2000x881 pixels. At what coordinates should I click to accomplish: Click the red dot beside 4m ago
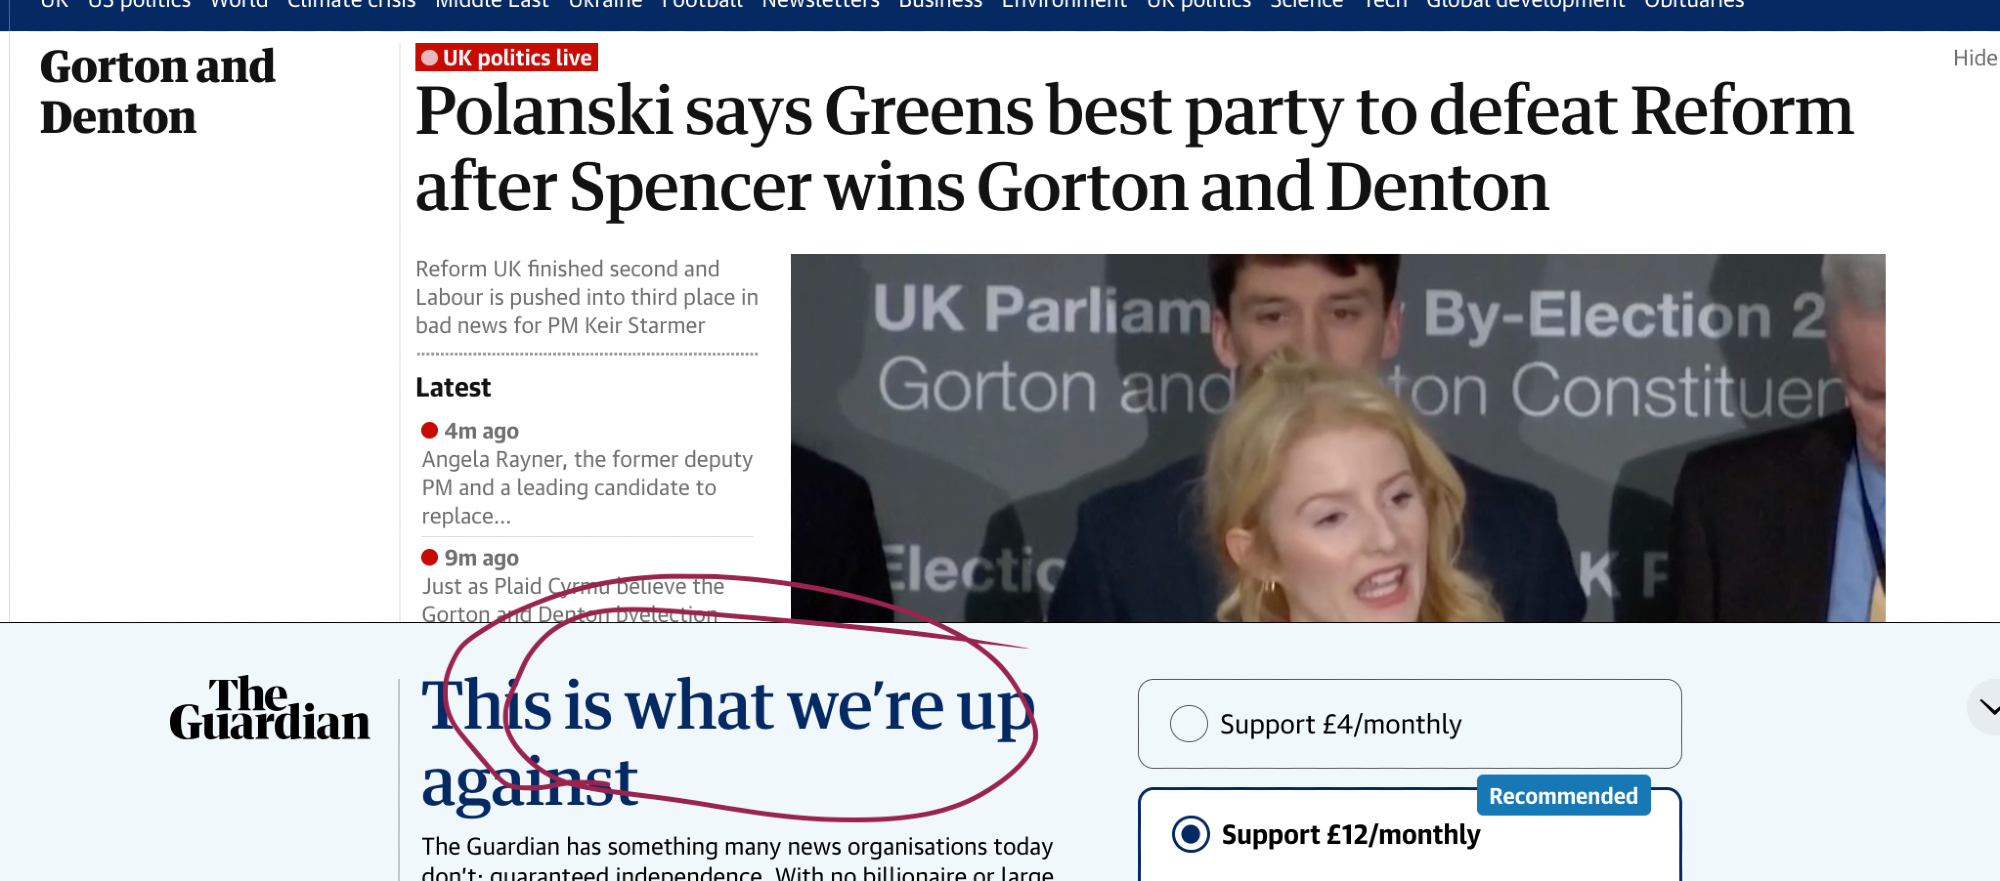pos(430,431)
